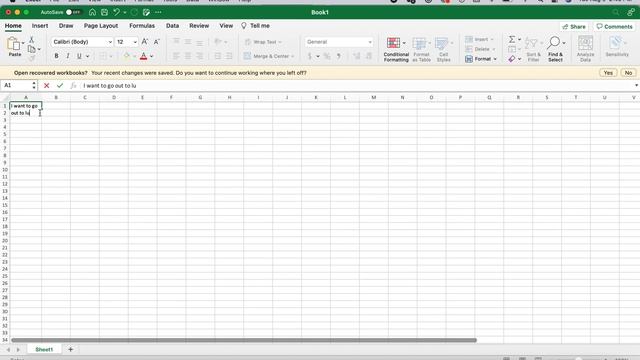Click the Clear eraser icon
This screenshot has width=640, height=360.
click(512, 59)
